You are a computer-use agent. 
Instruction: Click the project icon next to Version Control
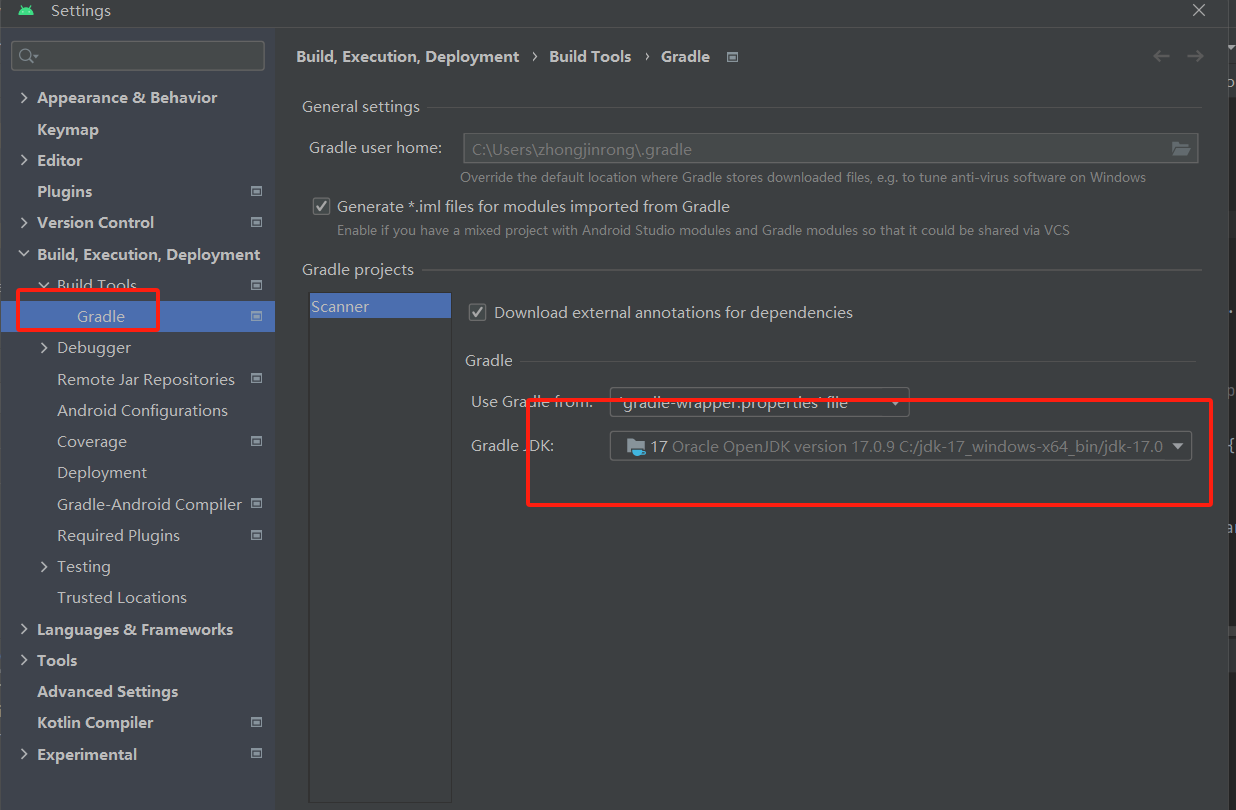pos(256,222)
